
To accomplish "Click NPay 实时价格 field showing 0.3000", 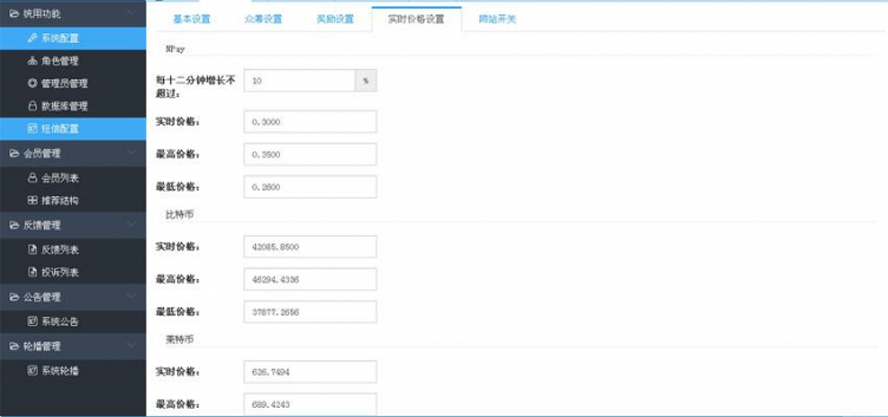I will (x=310, y=122).
